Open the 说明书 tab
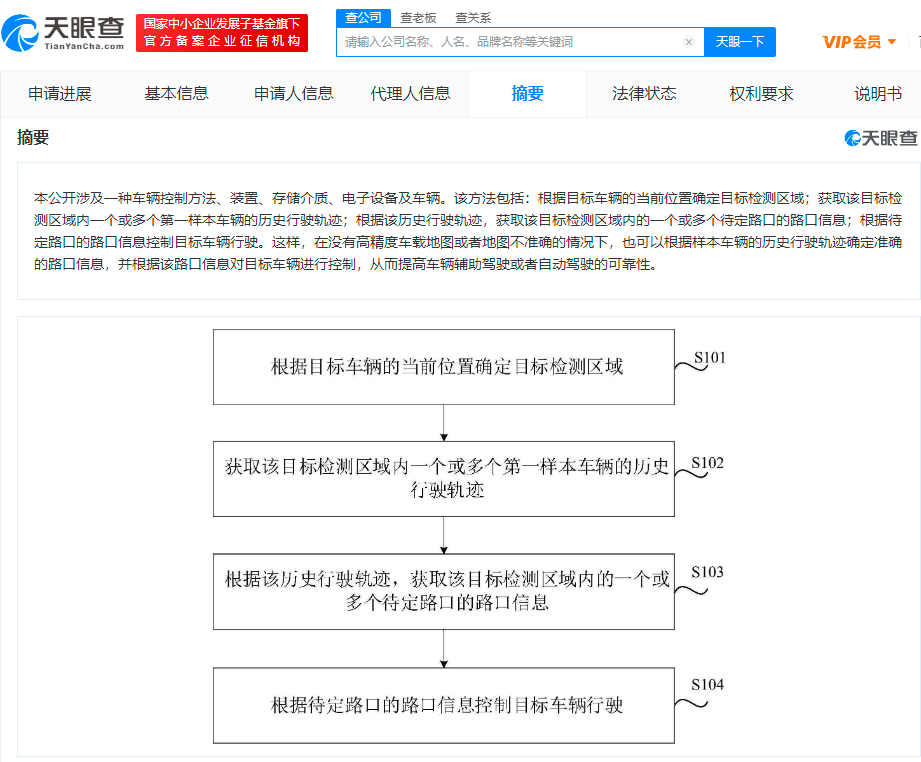 (878, 94)
